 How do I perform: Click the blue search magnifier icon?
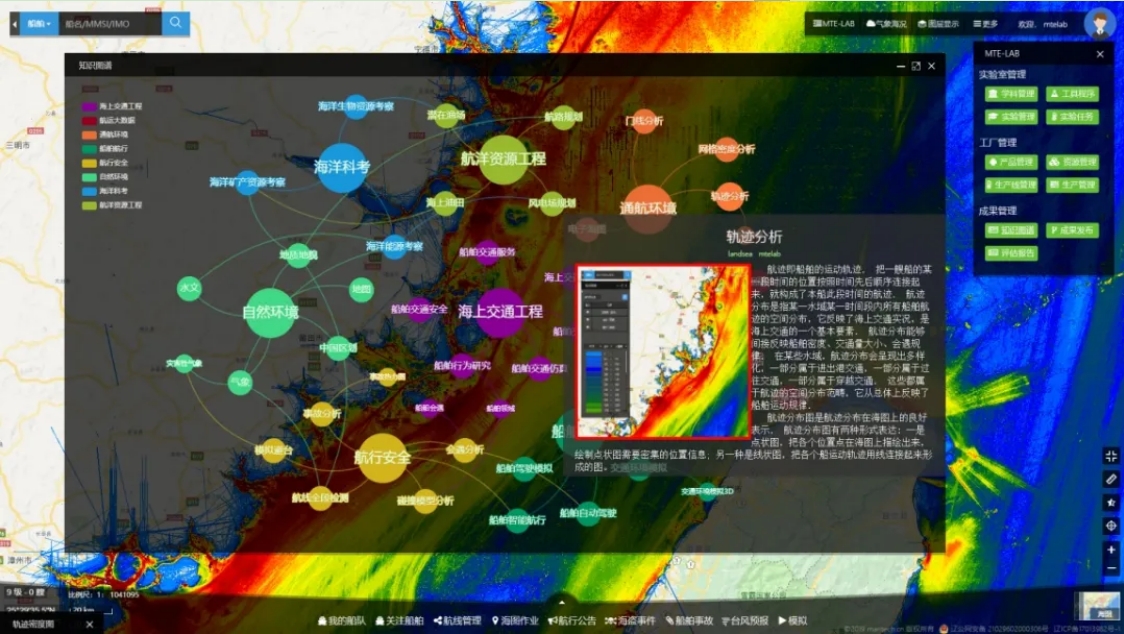click(x=176, y=22)
